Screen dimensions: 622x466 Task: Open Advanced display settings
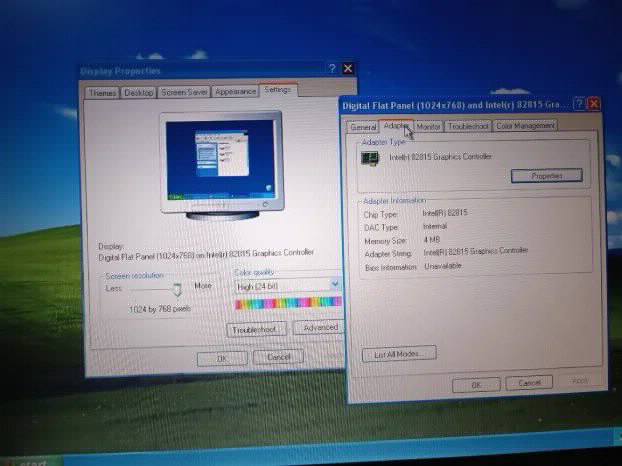point(319,328)
